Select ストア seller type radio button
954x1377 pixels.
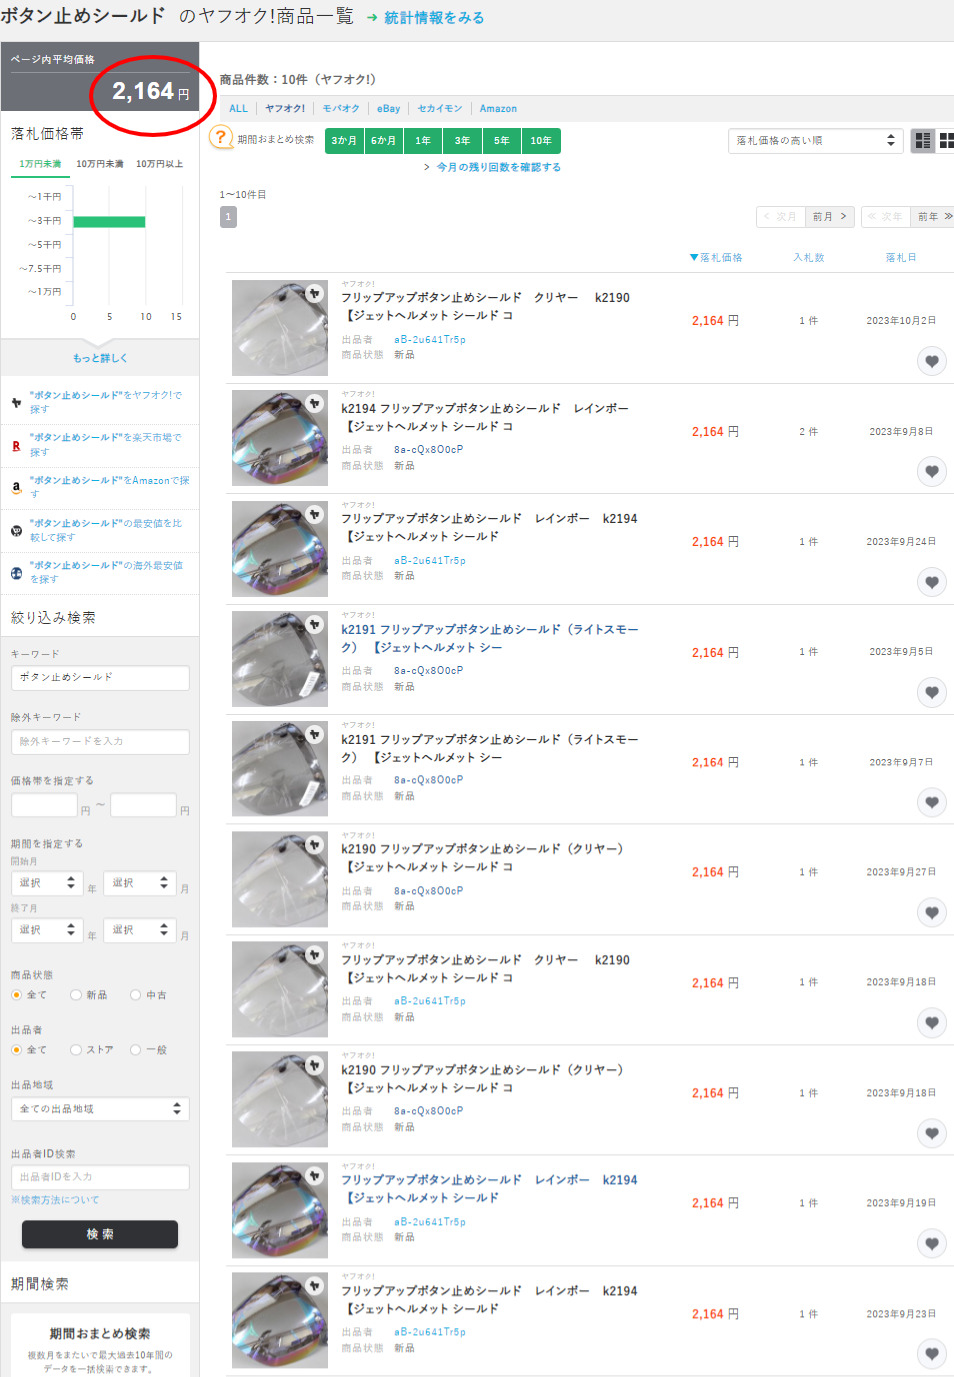pyautogui.click(x=76, y=1050)
